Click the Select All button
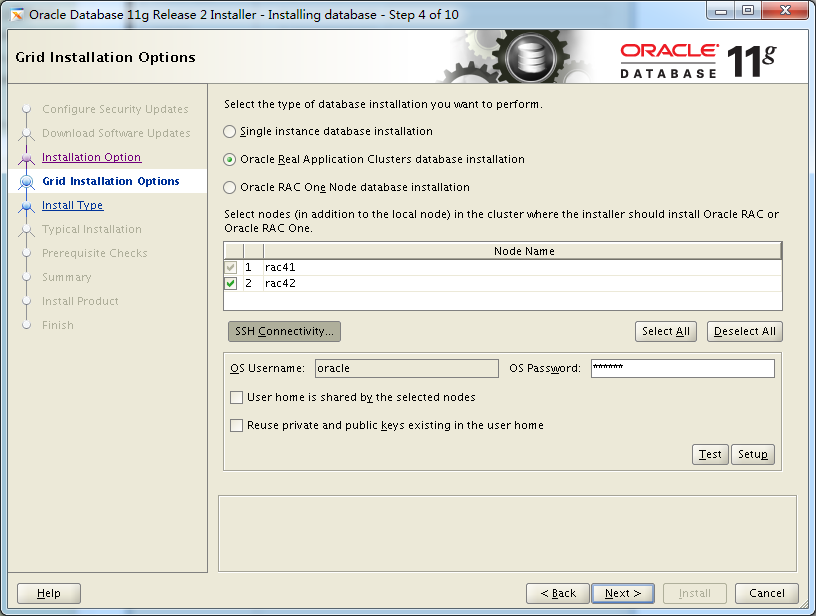Viewport: 816px width, 616px height. [x=666, y=331]
